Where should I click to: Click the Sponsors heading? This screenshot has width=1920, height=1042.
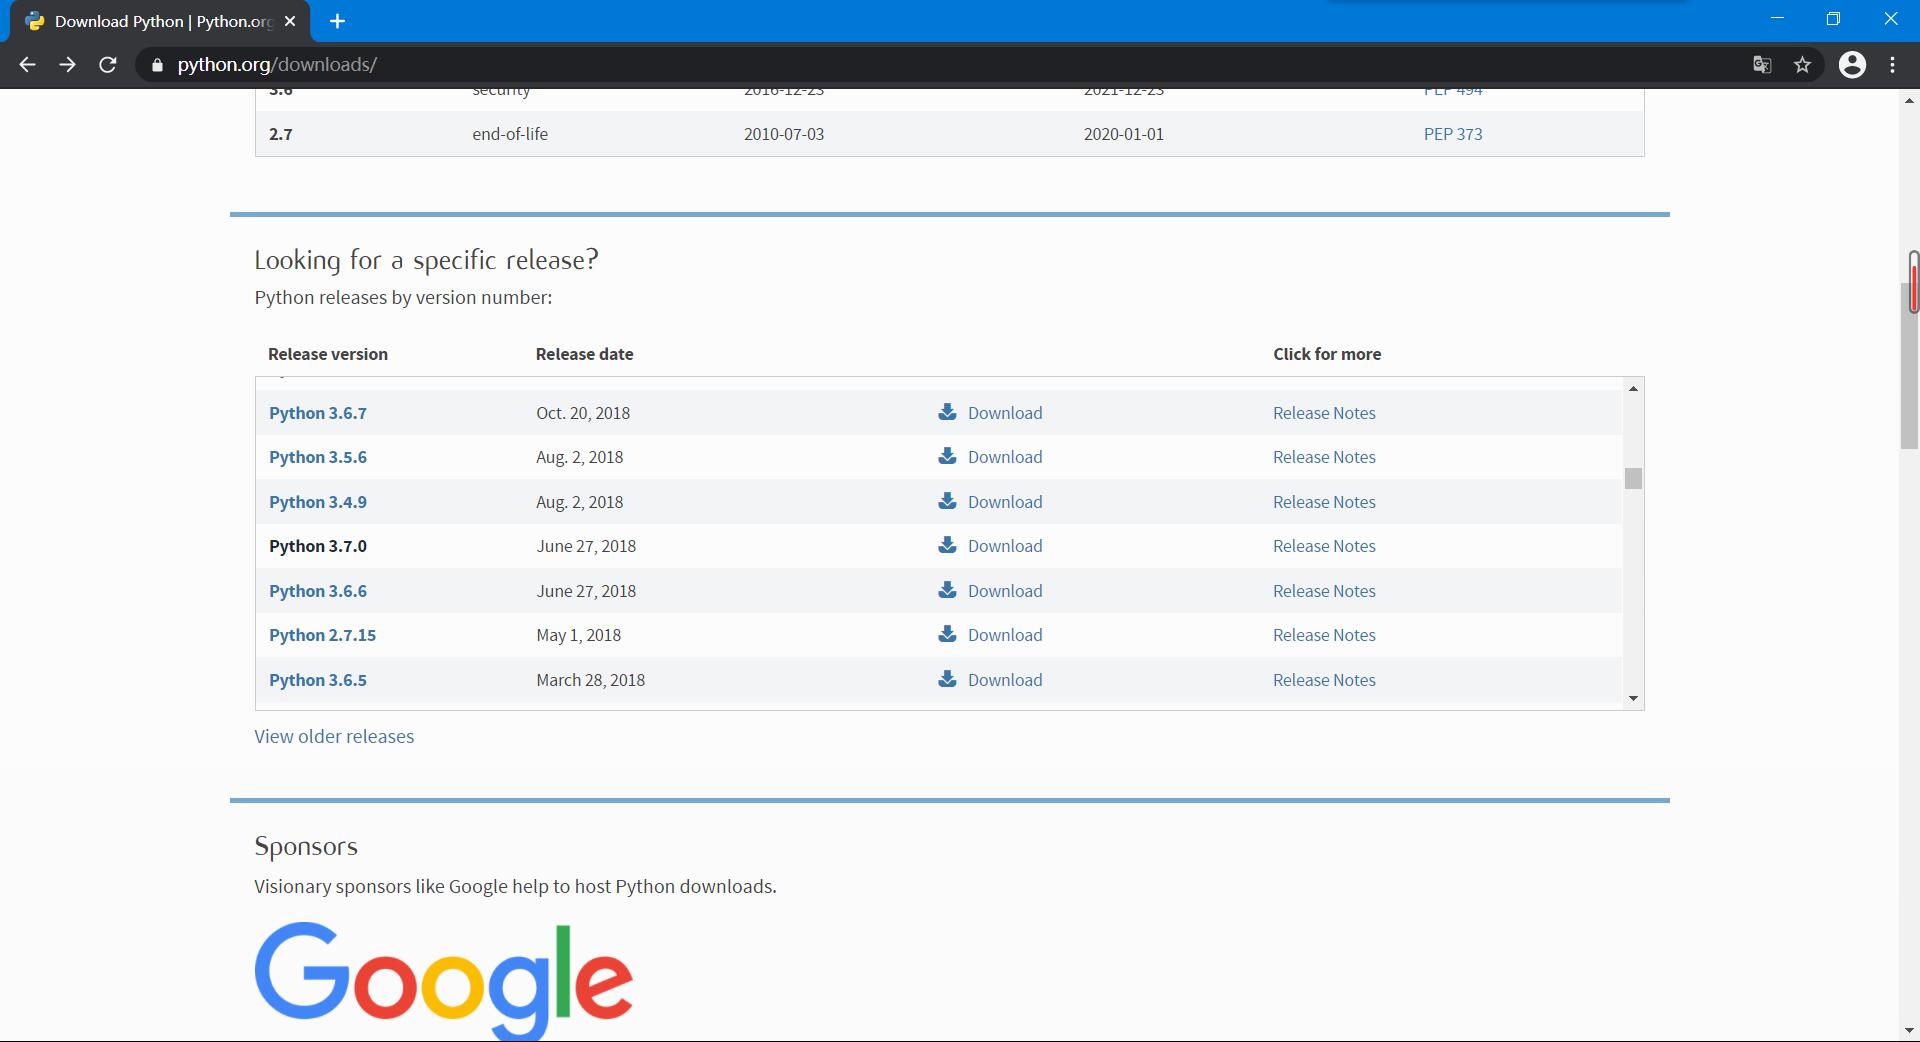[306, 846]
